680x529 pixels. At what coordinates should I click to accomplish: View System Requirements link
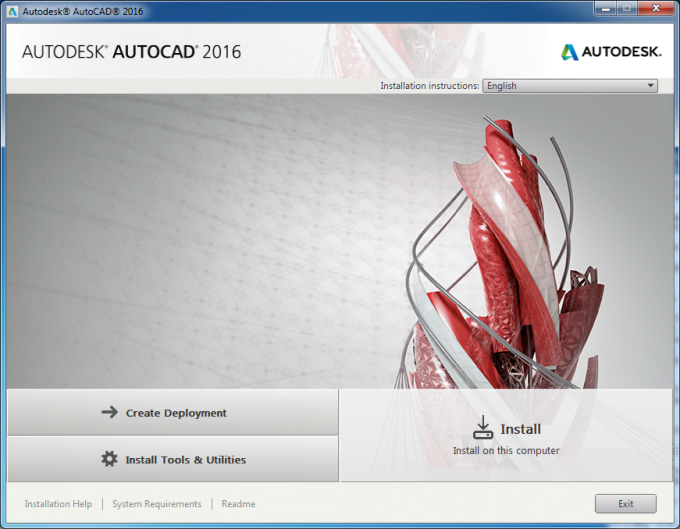click(157, 504)
